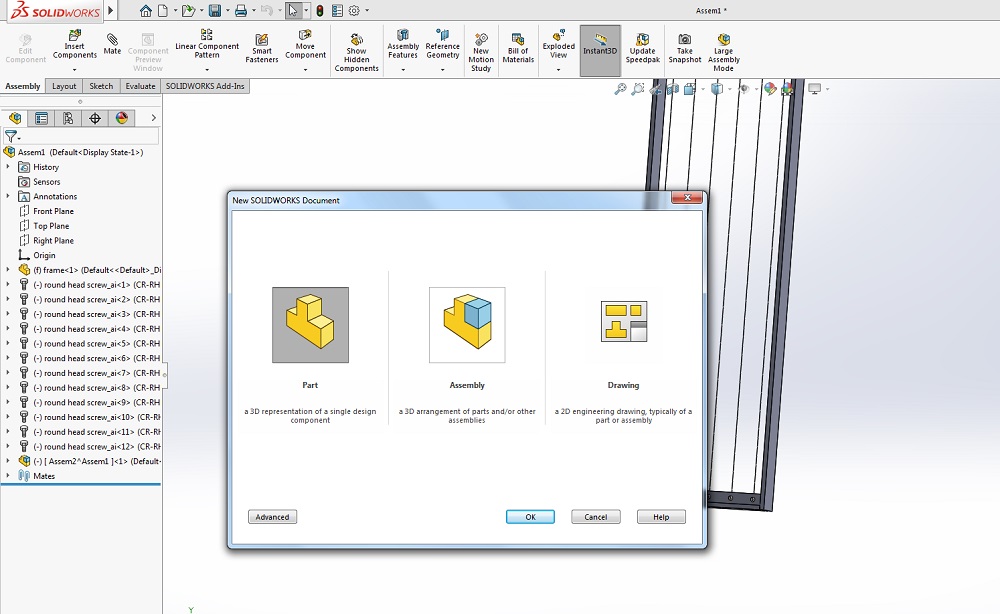Click Zoom to Fit in view toolbar
This screenshot has width=1000, height=614.
click(620, 89)
